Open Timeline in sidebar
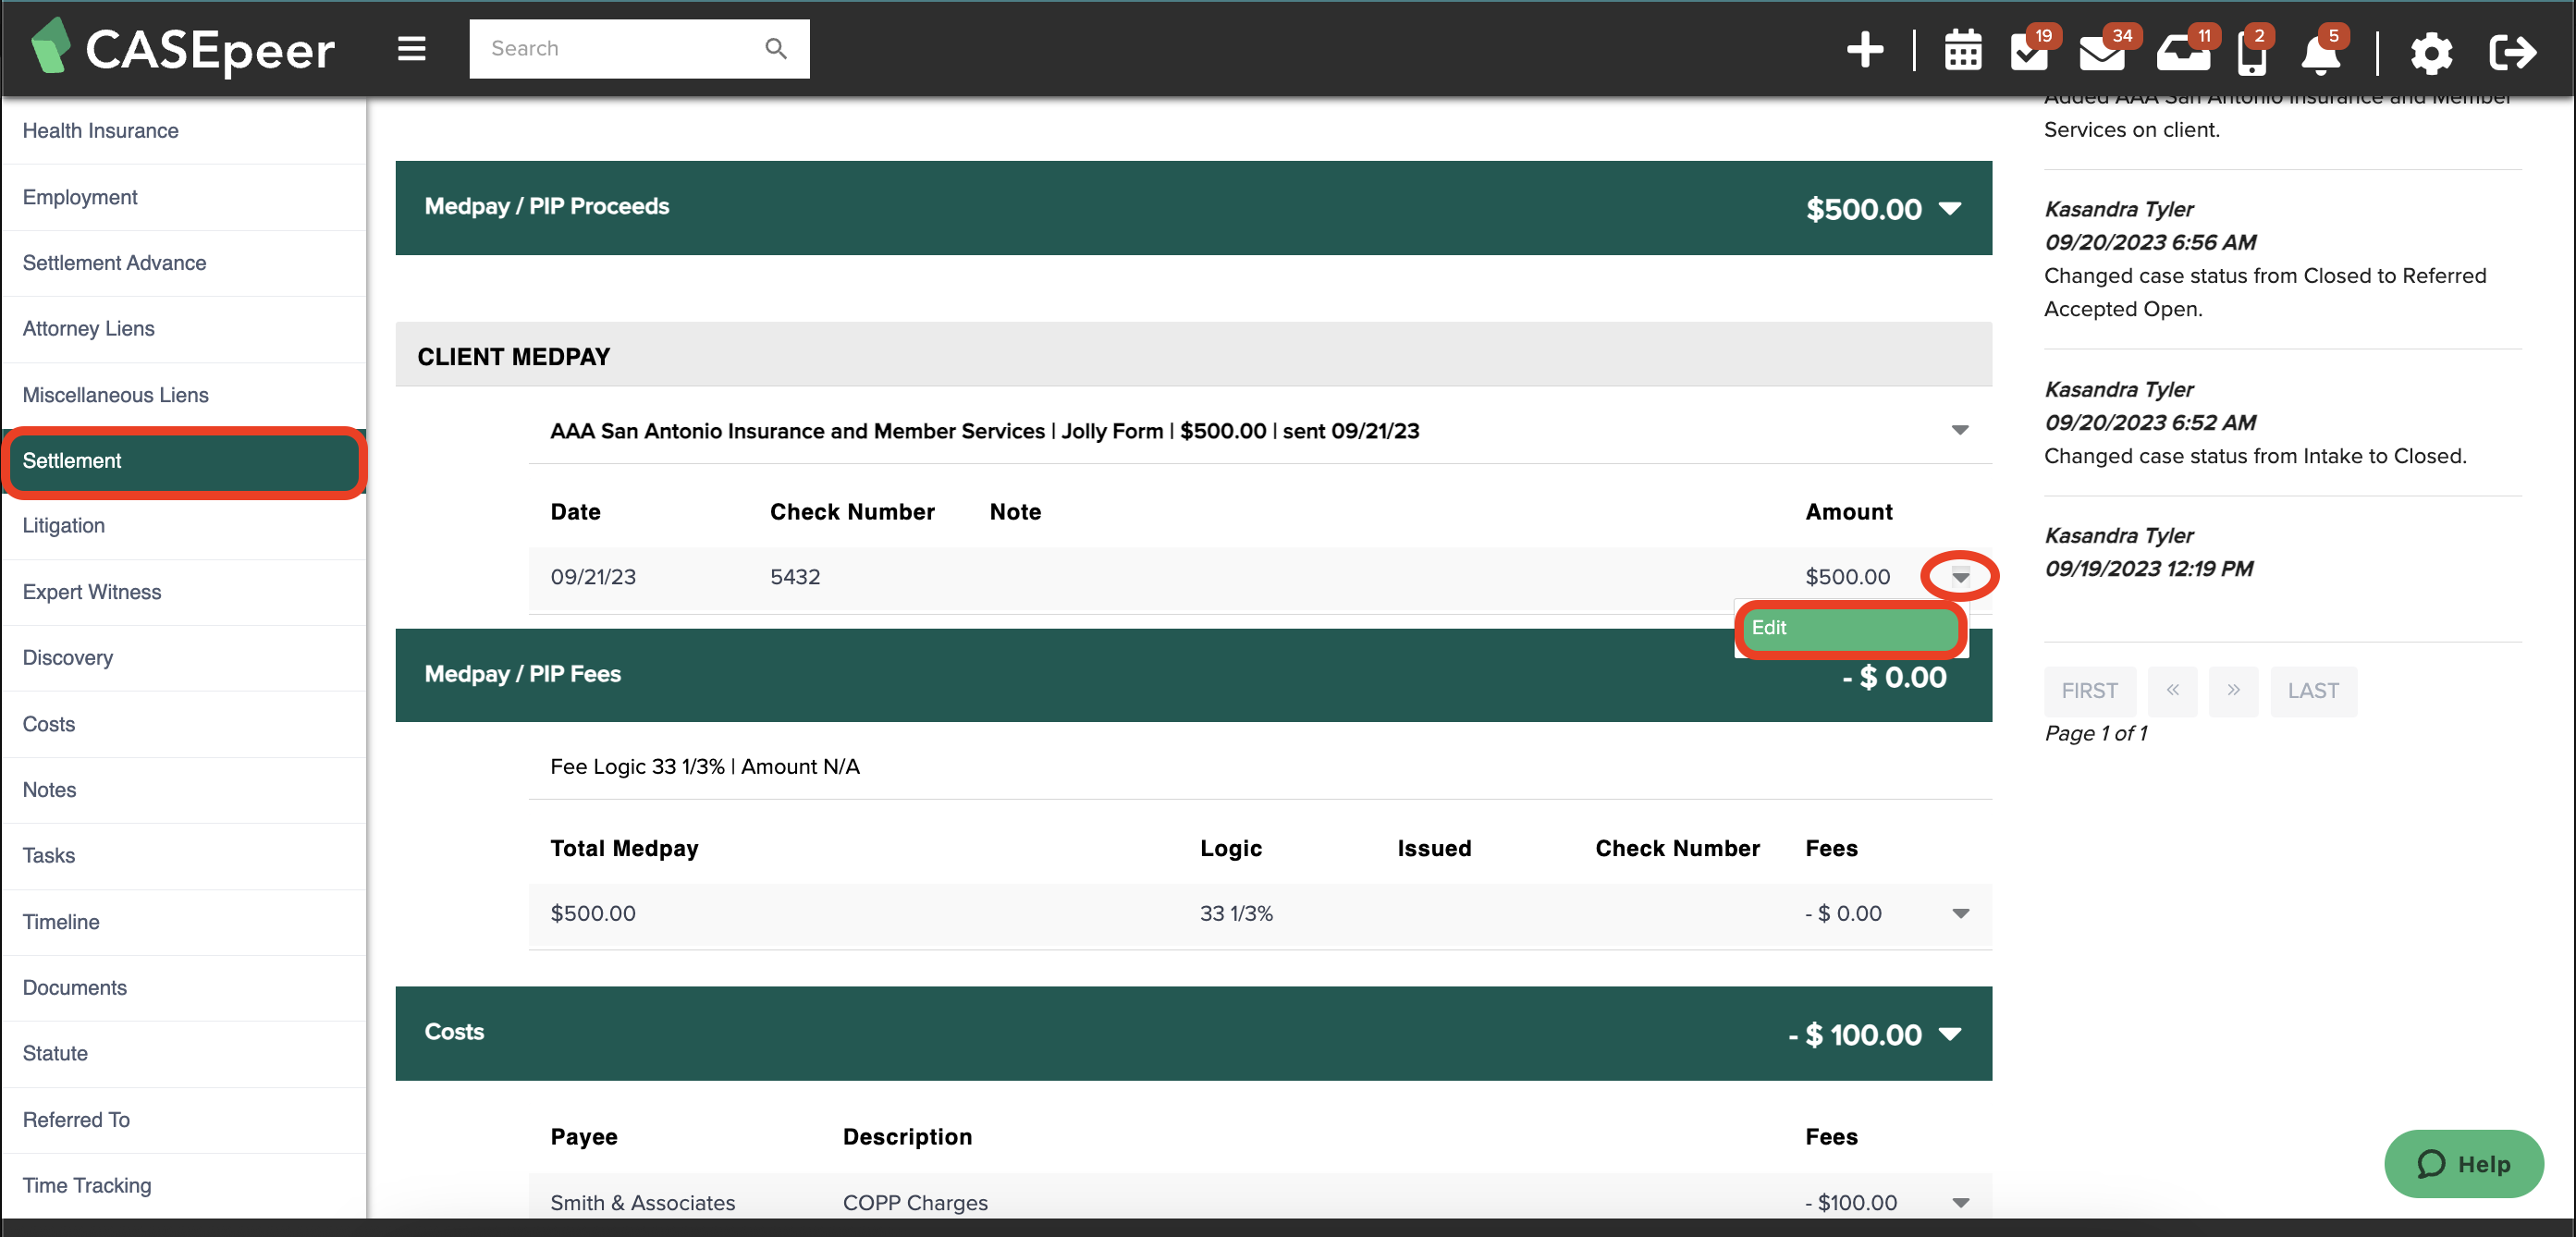The width and height of the screenshot is (2576, 1237). [184, 922]
